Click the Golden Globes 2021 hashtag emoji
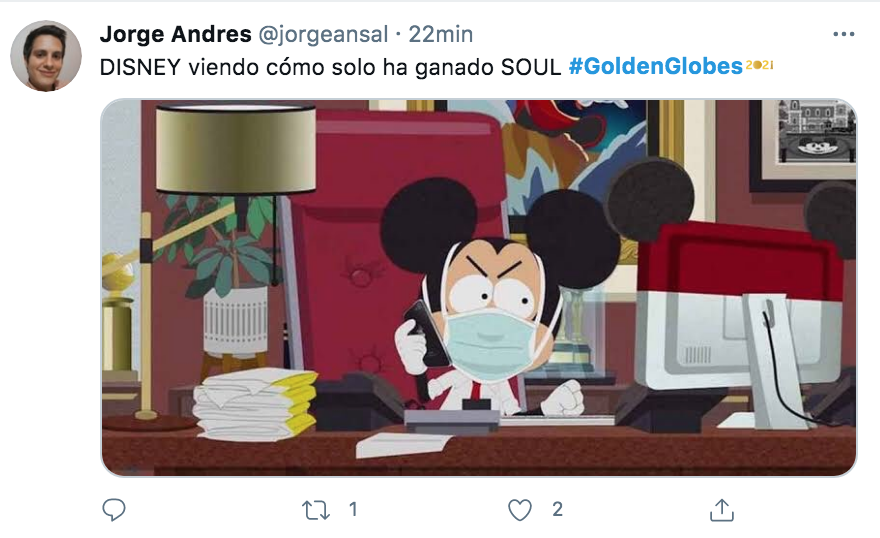Viewport: 880px width, 538px height. 759,66
